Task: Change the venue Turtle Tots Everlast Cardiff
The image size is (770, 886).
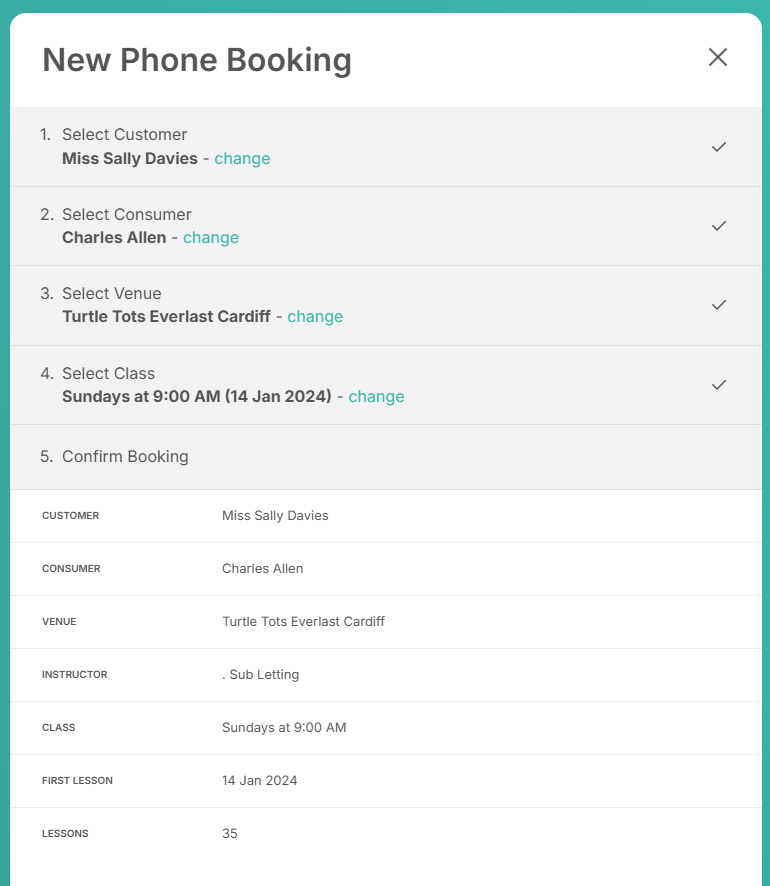Action: coord(315,317)
